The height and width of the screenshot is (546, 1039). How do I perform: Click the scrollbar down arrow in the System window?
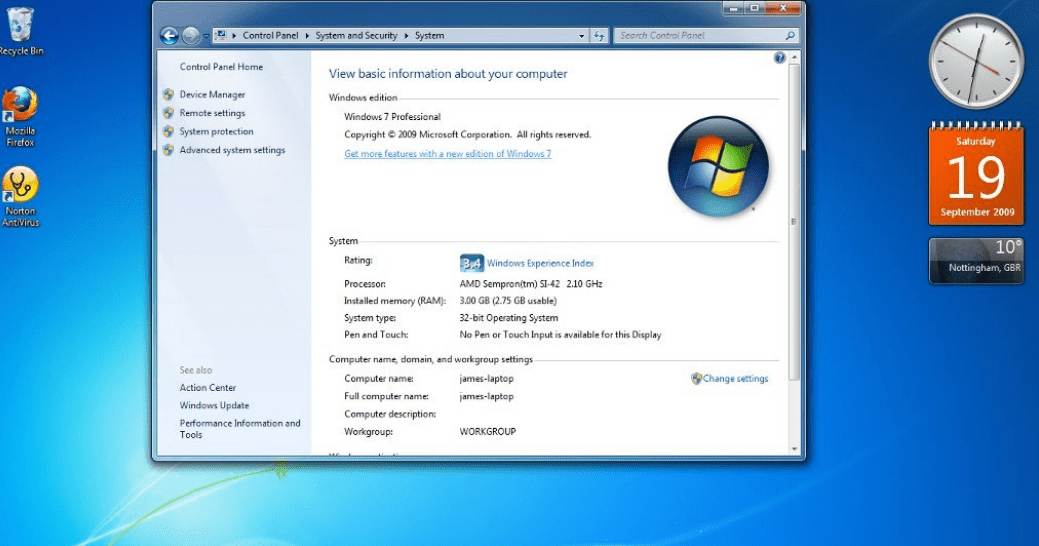[794, 449]
